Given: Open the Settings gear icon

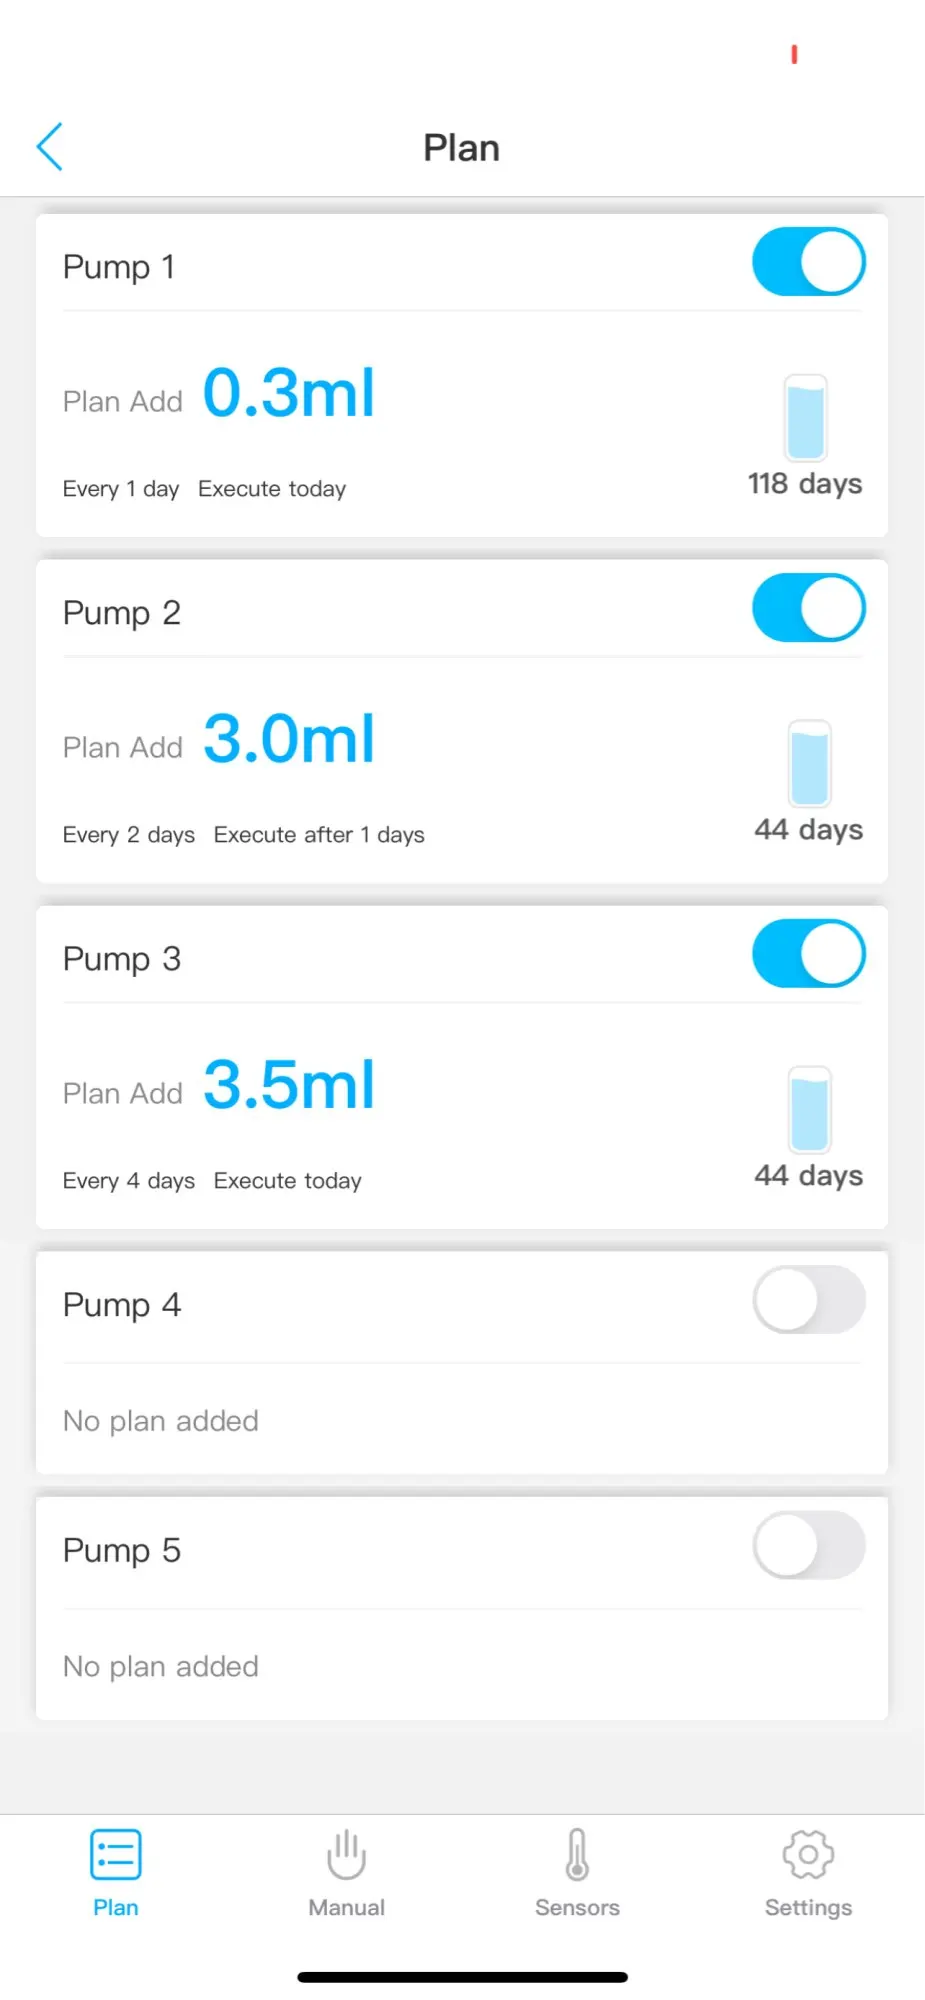Looking at the screenshot, I should pos(808,1855).
